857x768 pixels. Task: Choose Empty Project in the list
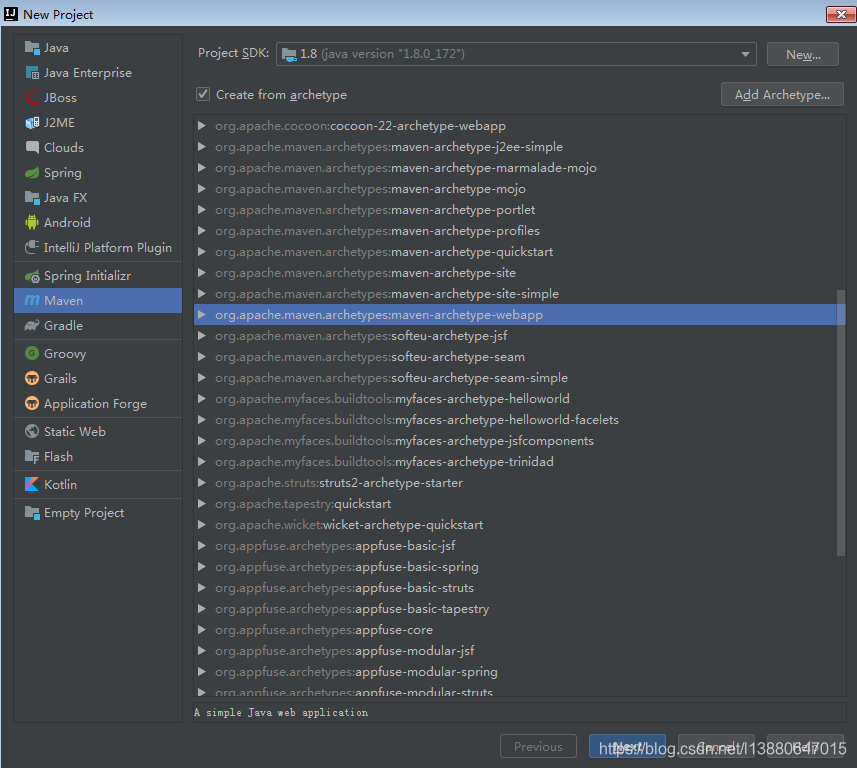coord(98,513)
